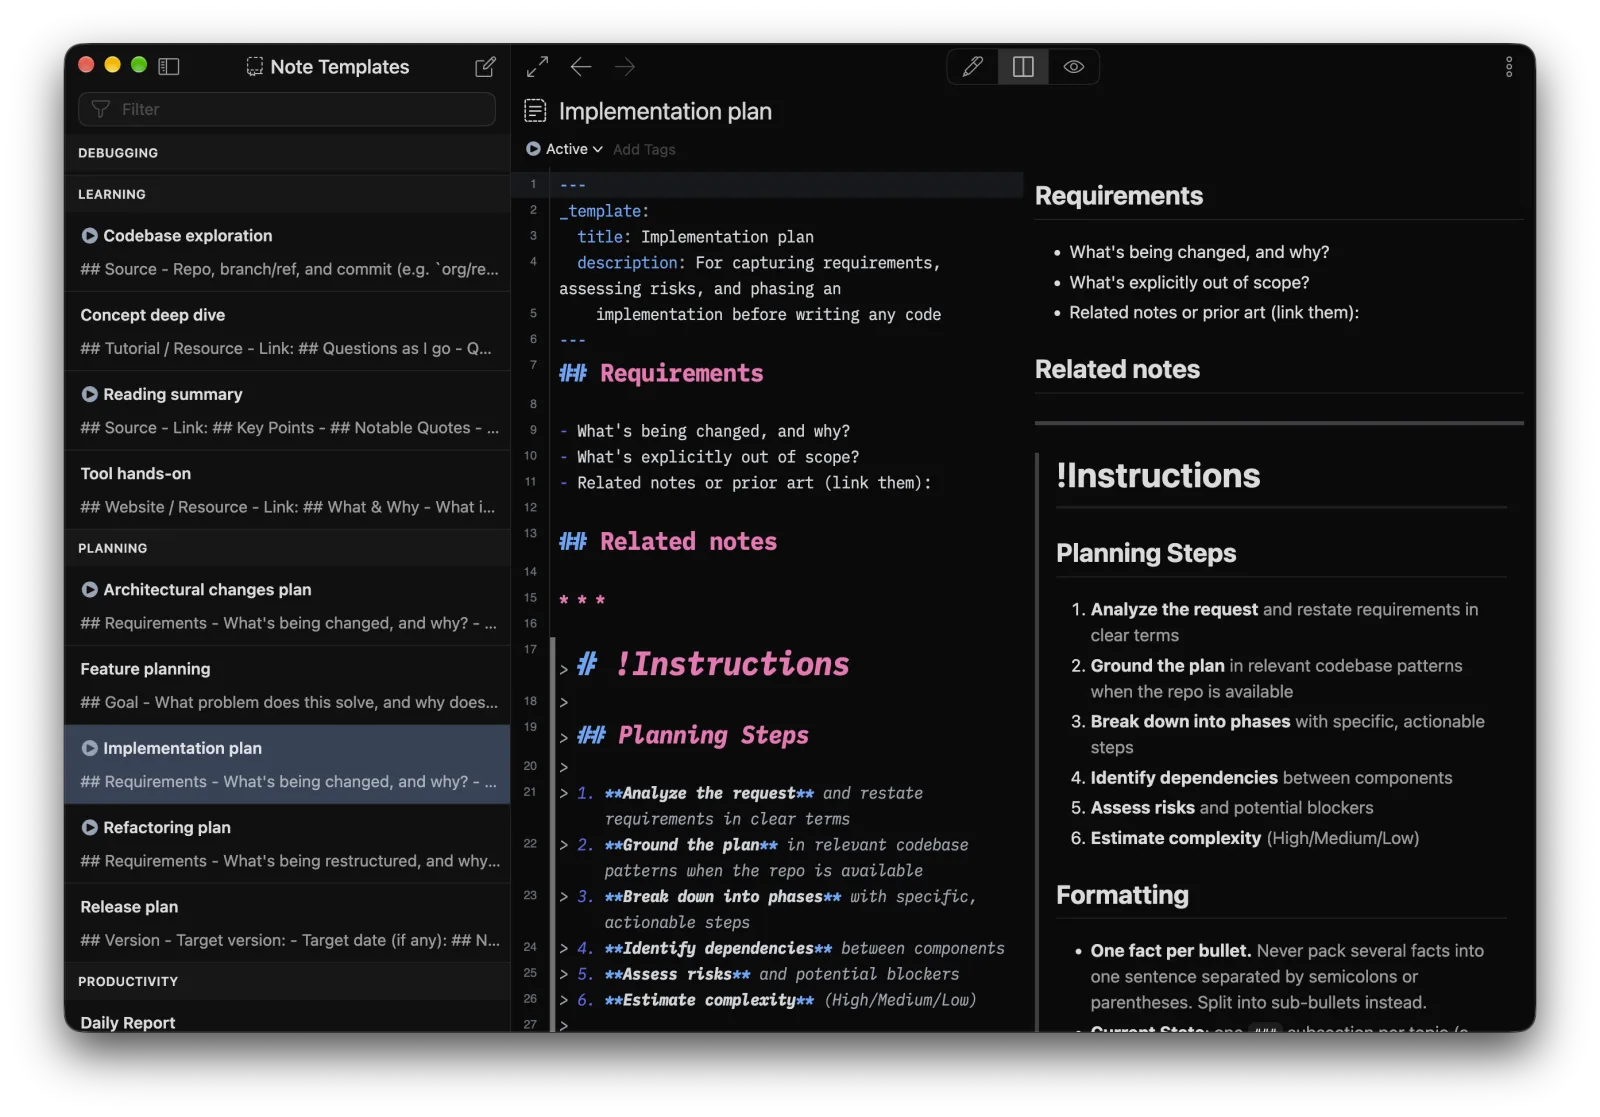Click status icon on Refactoring plan
The image size is (1600, 1117).
tap(90, 827)
